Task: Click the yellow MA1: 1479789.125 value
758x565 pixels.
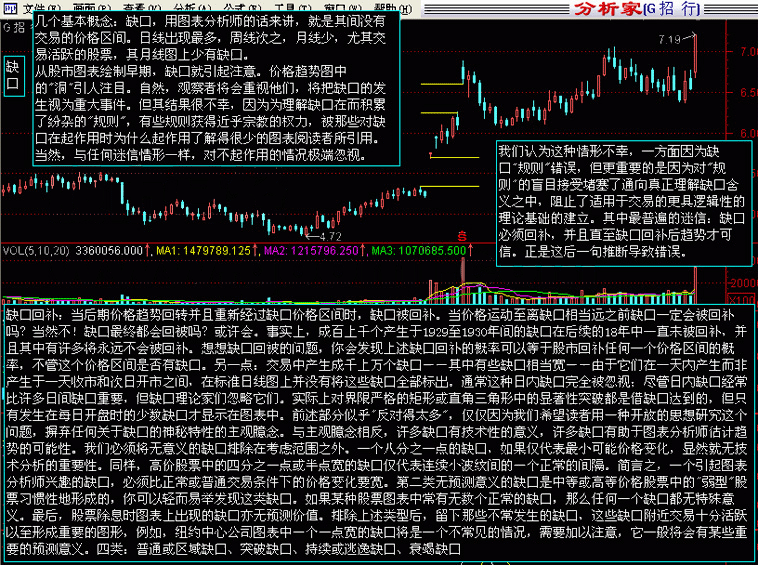Action: click(x=204, y=250)
